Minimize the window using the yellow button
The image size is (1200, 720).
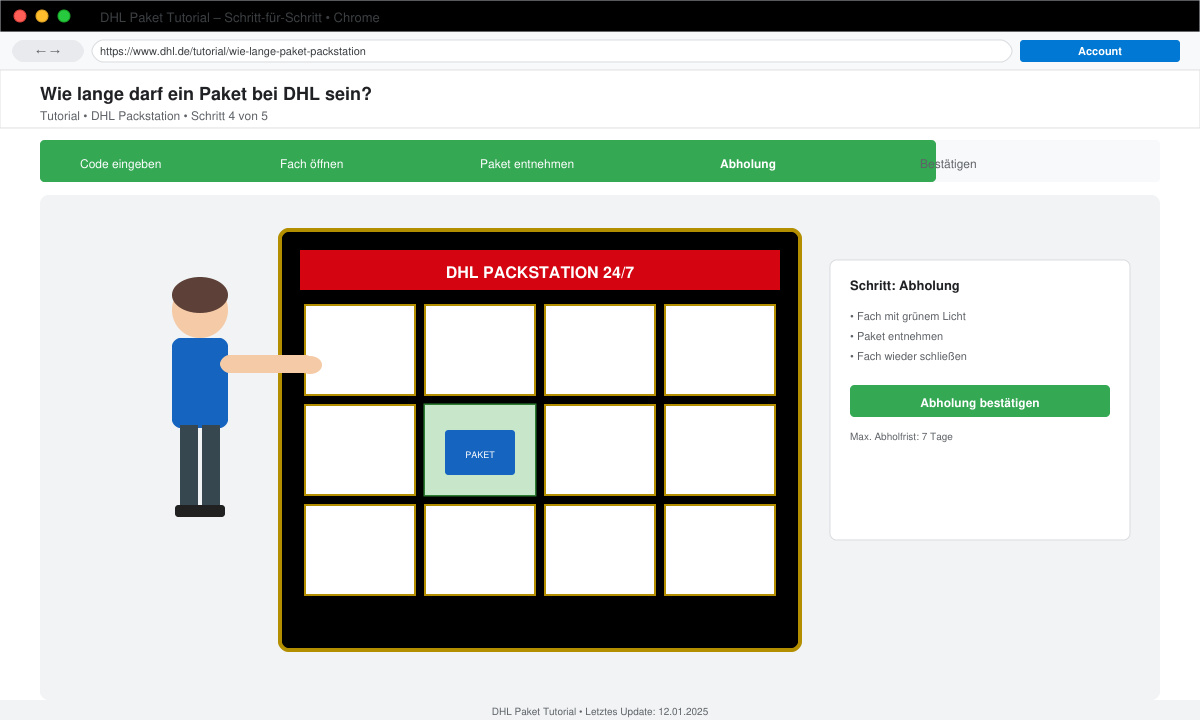click(42, 16)
